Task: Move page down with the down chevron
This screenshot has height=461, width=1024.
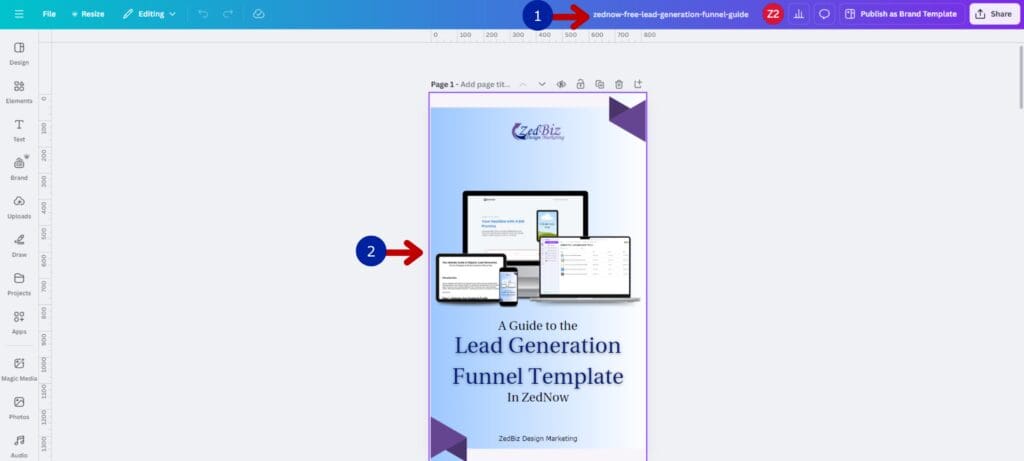Action: [x=542, y=84]
